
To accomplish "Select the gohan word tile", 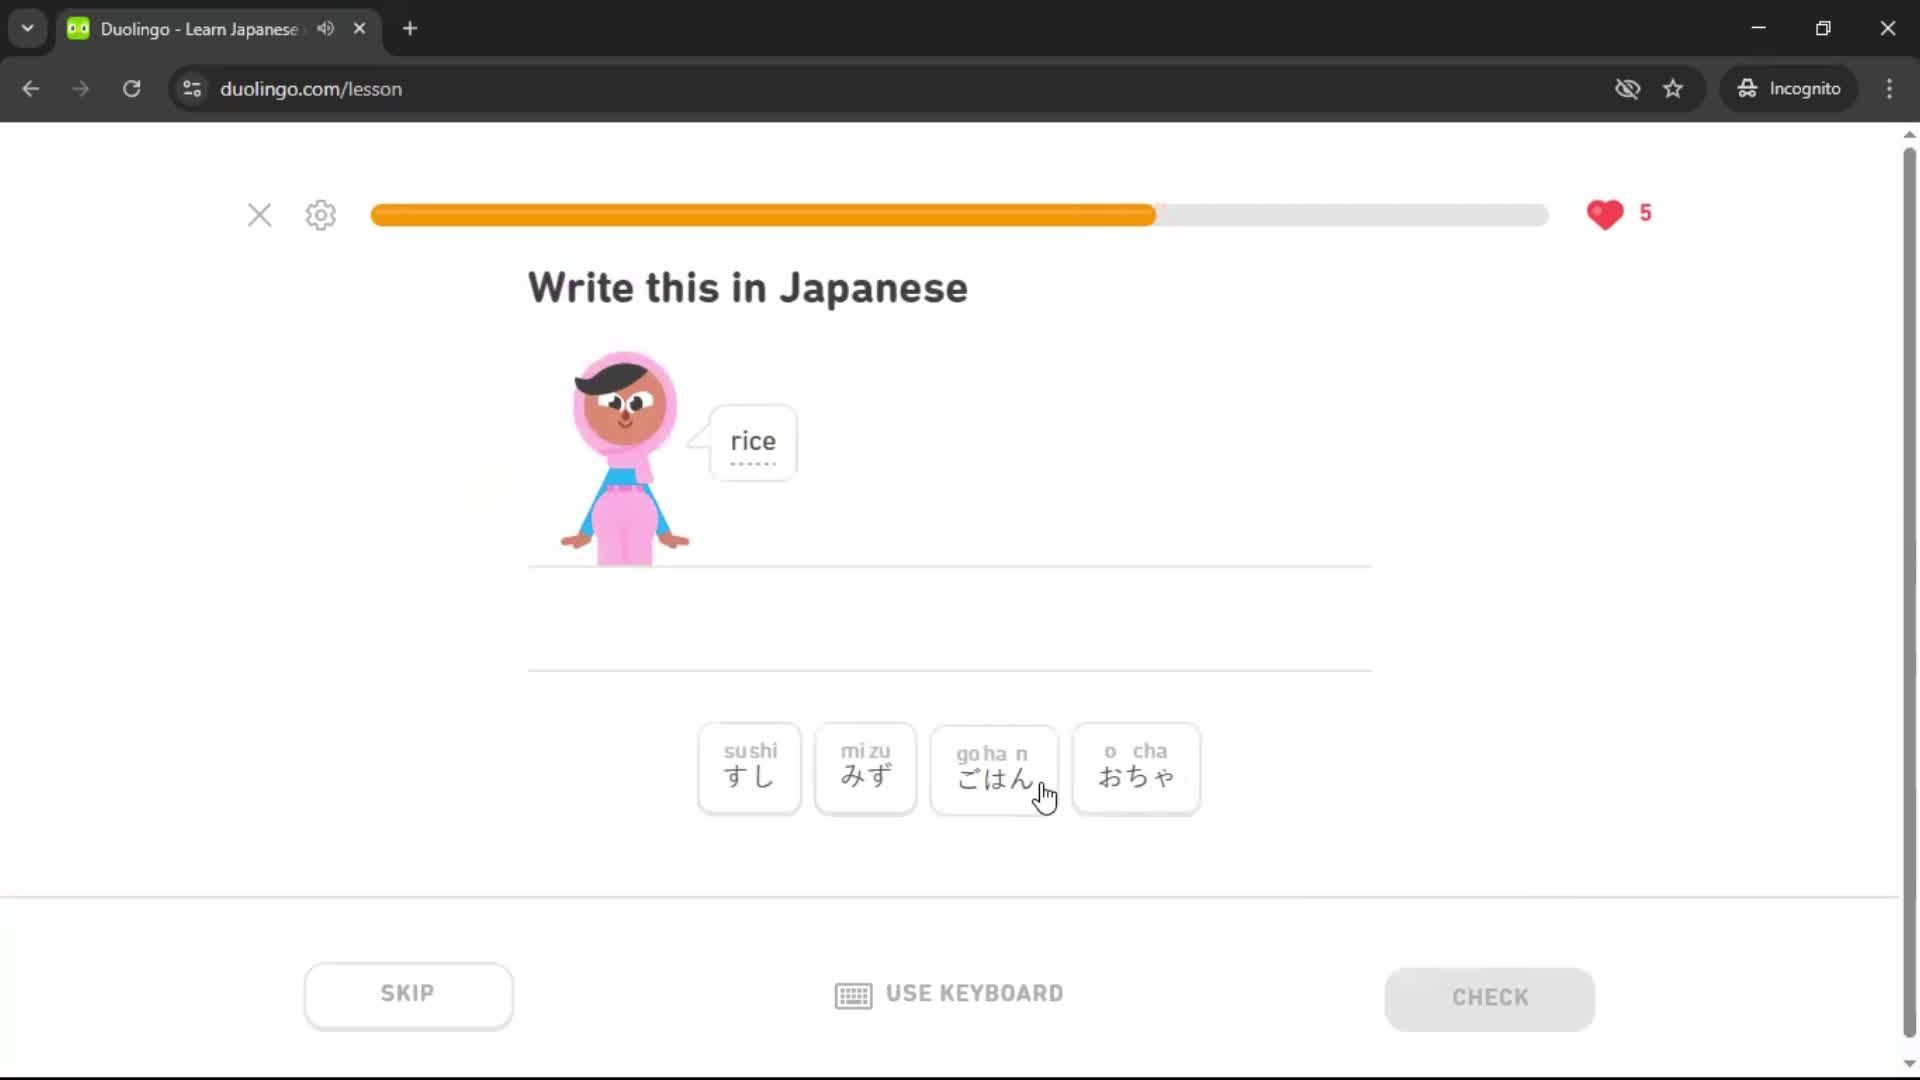I will (x=993, y=769).
